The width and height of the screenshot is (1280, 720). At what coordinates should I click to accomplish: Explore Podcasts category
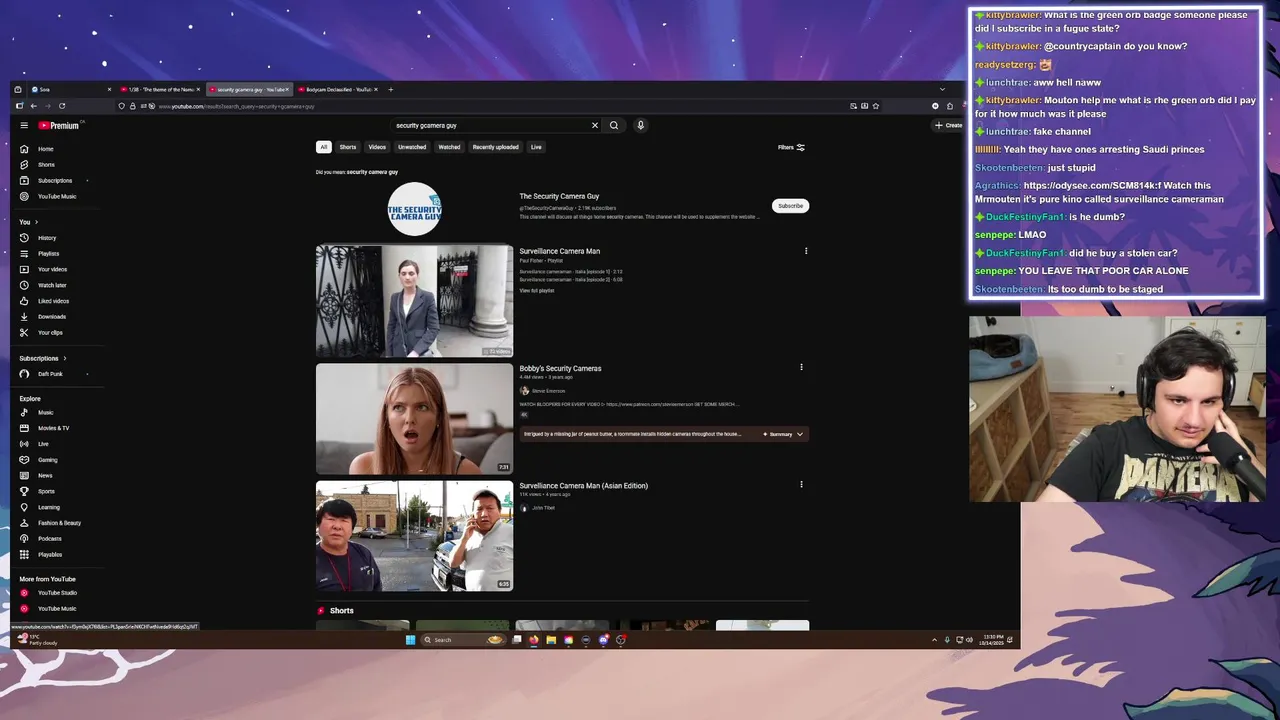(48, 539)
